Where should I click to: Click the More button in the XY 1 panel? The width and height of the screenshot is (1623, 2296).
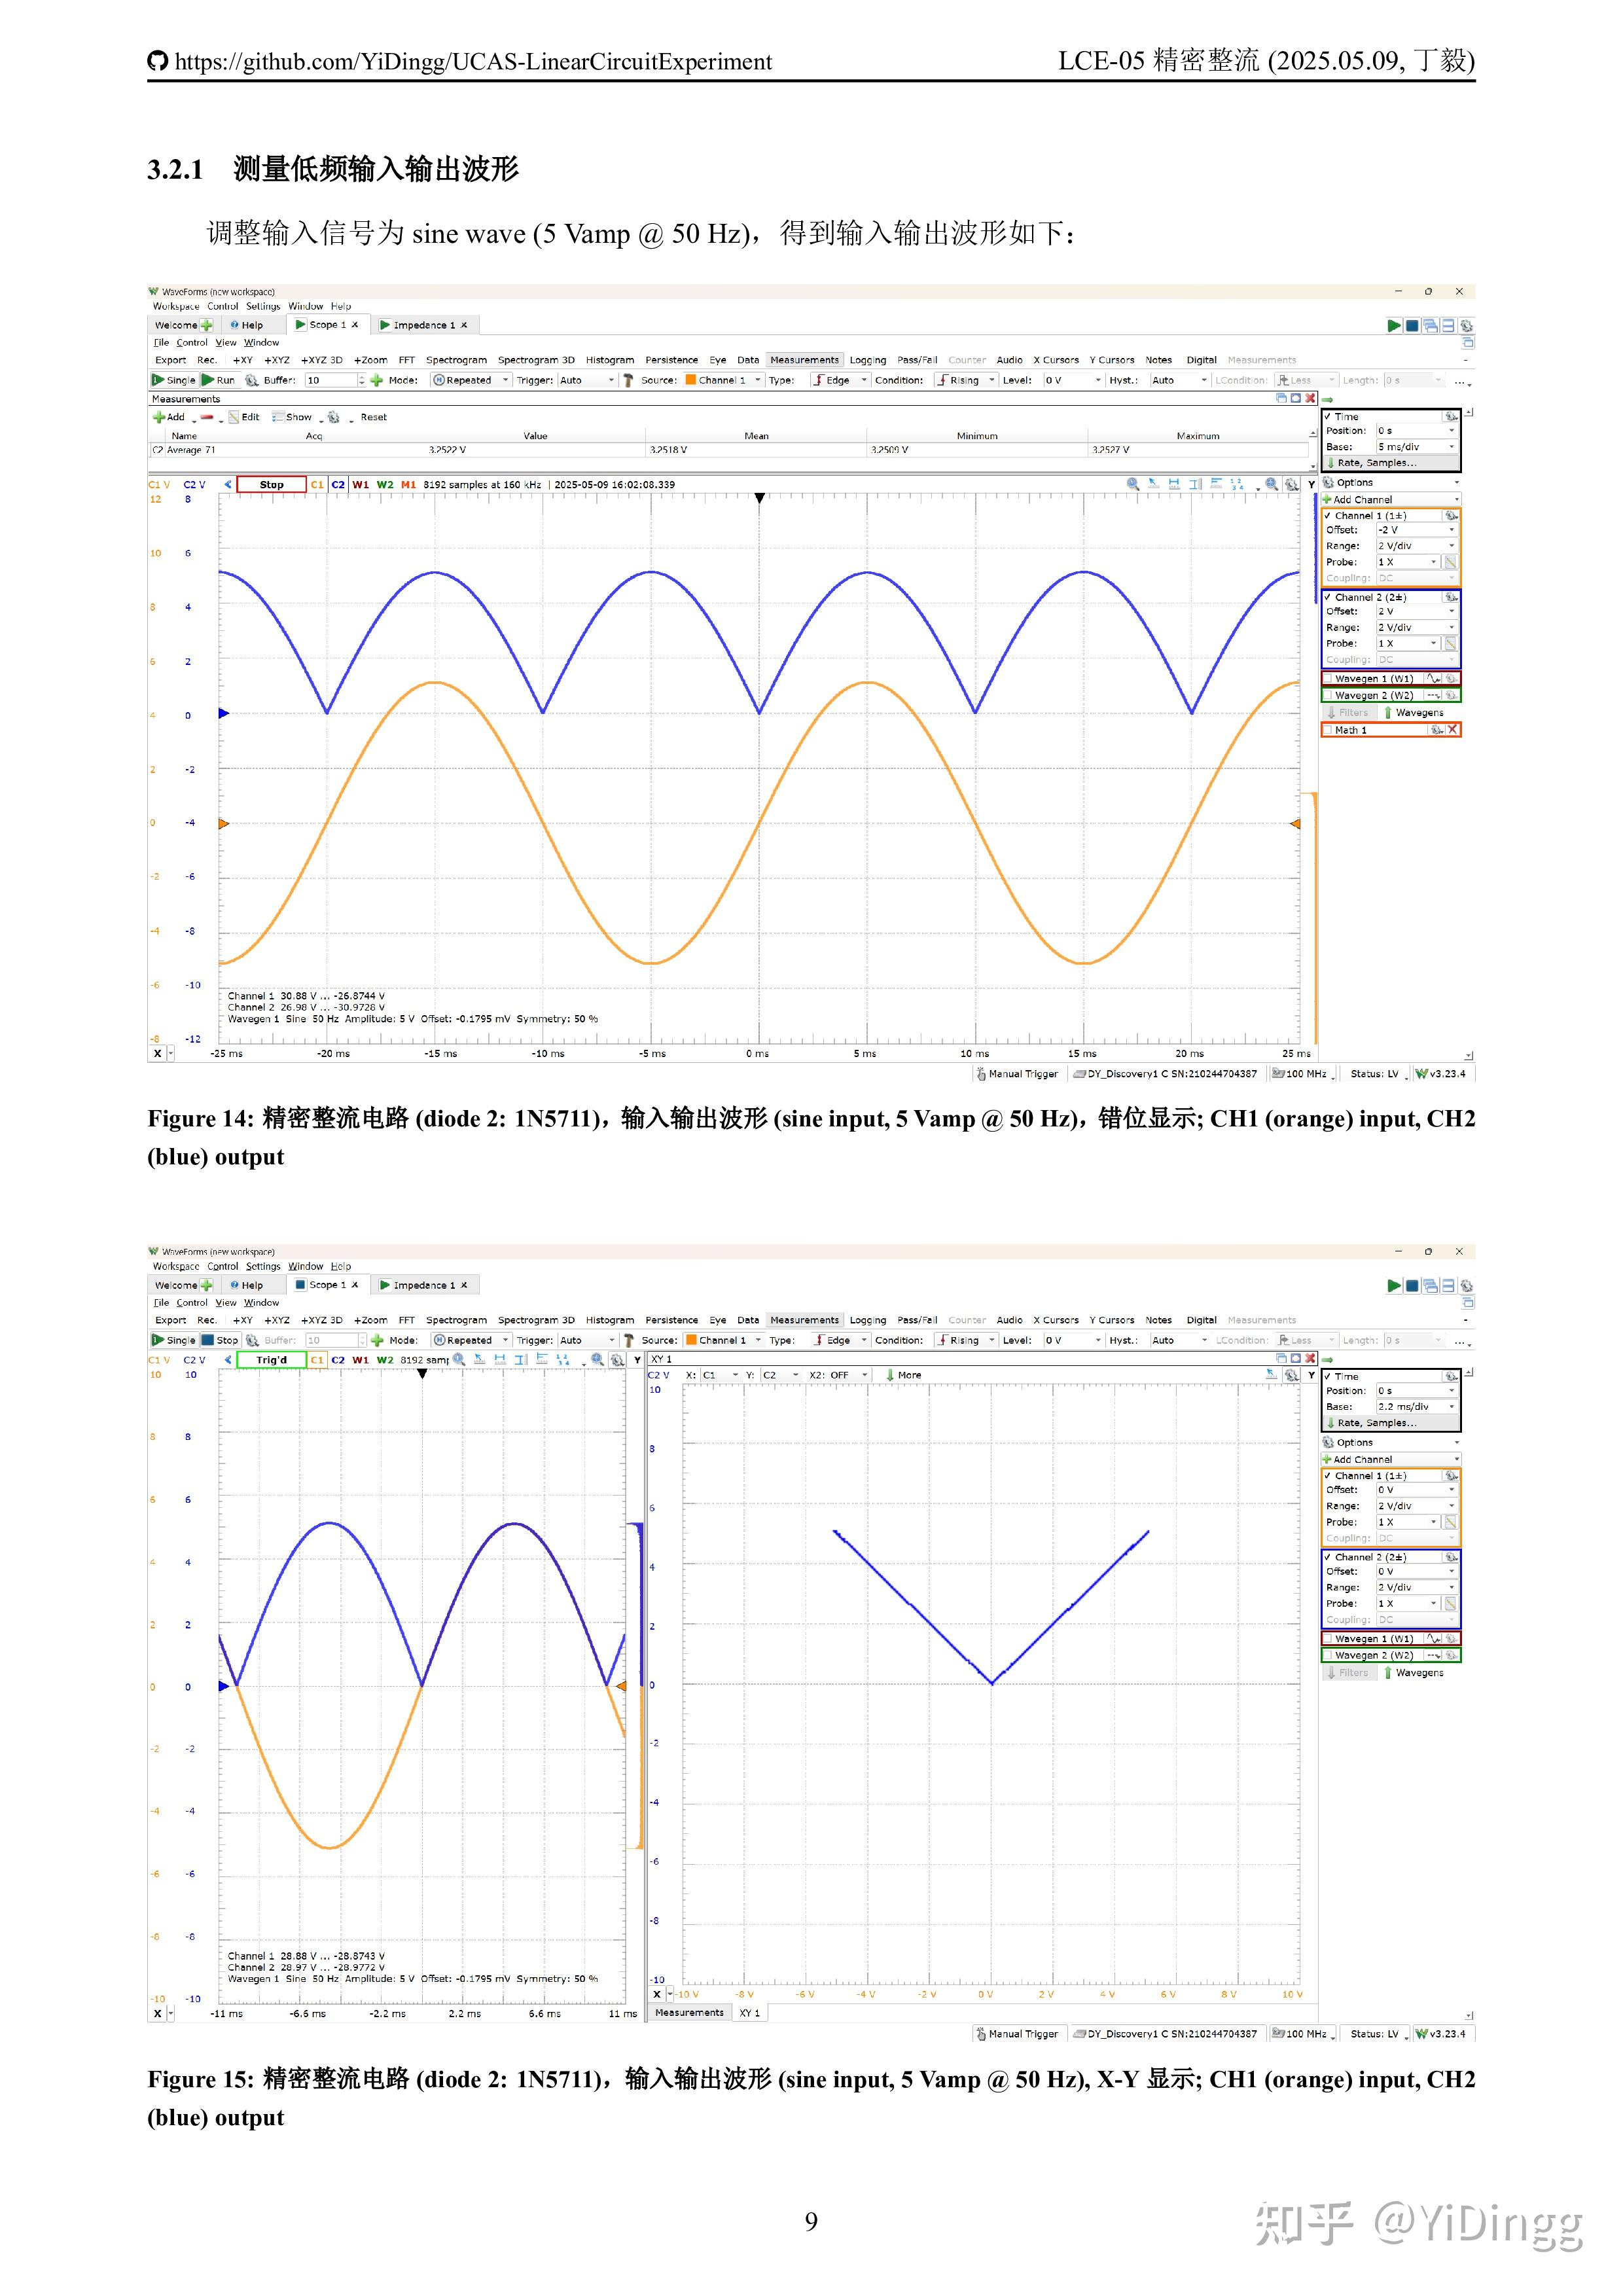point(903,1375)
